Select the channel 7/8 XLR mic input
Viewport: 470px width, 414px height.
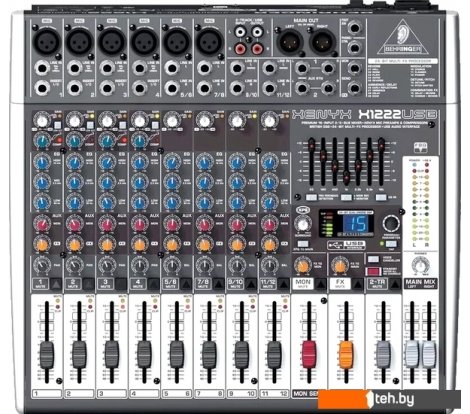tap(209, 42)
